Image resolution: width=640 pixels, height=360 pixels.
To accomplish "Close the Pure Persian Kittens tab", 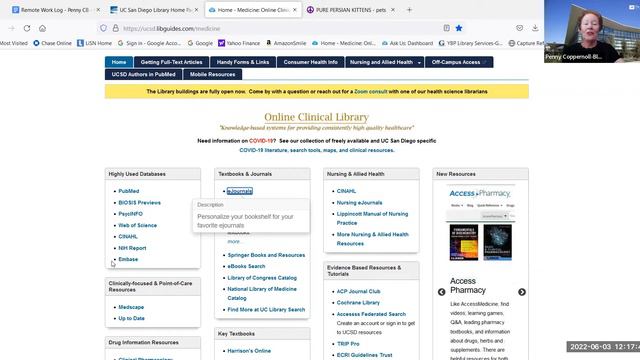I will click(x=393, y=10).
